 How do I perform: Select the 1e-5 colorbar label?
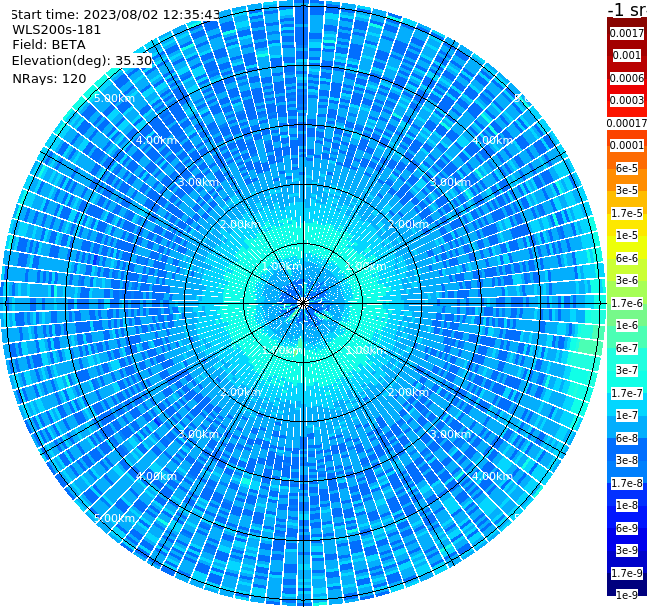point(627,235)
